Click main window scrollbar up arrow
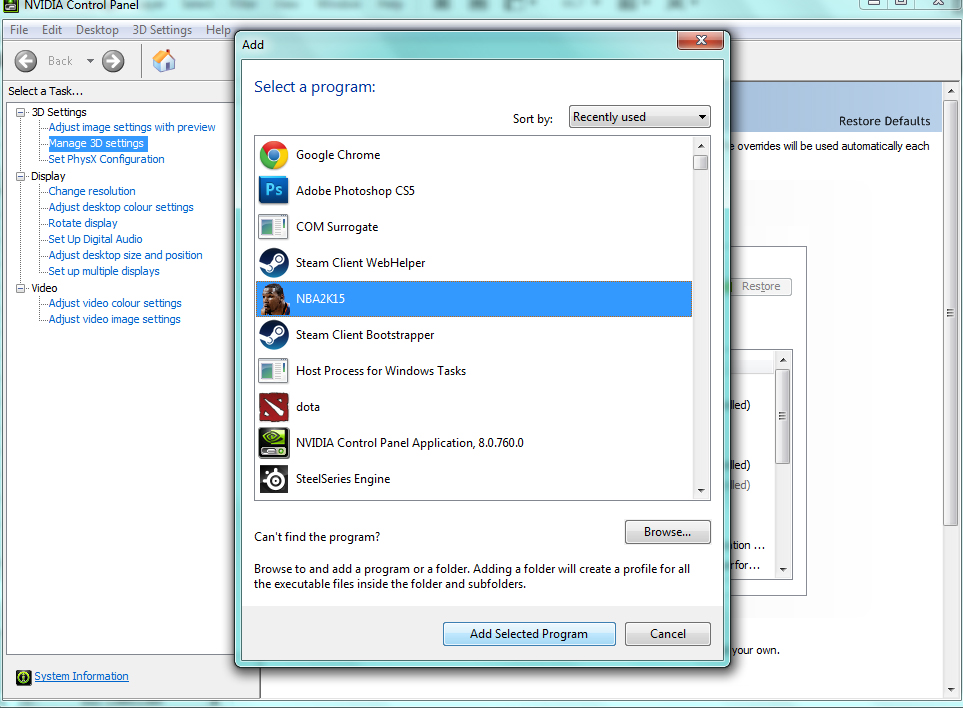Screen dimensions: 963x708 pos(951,91)
